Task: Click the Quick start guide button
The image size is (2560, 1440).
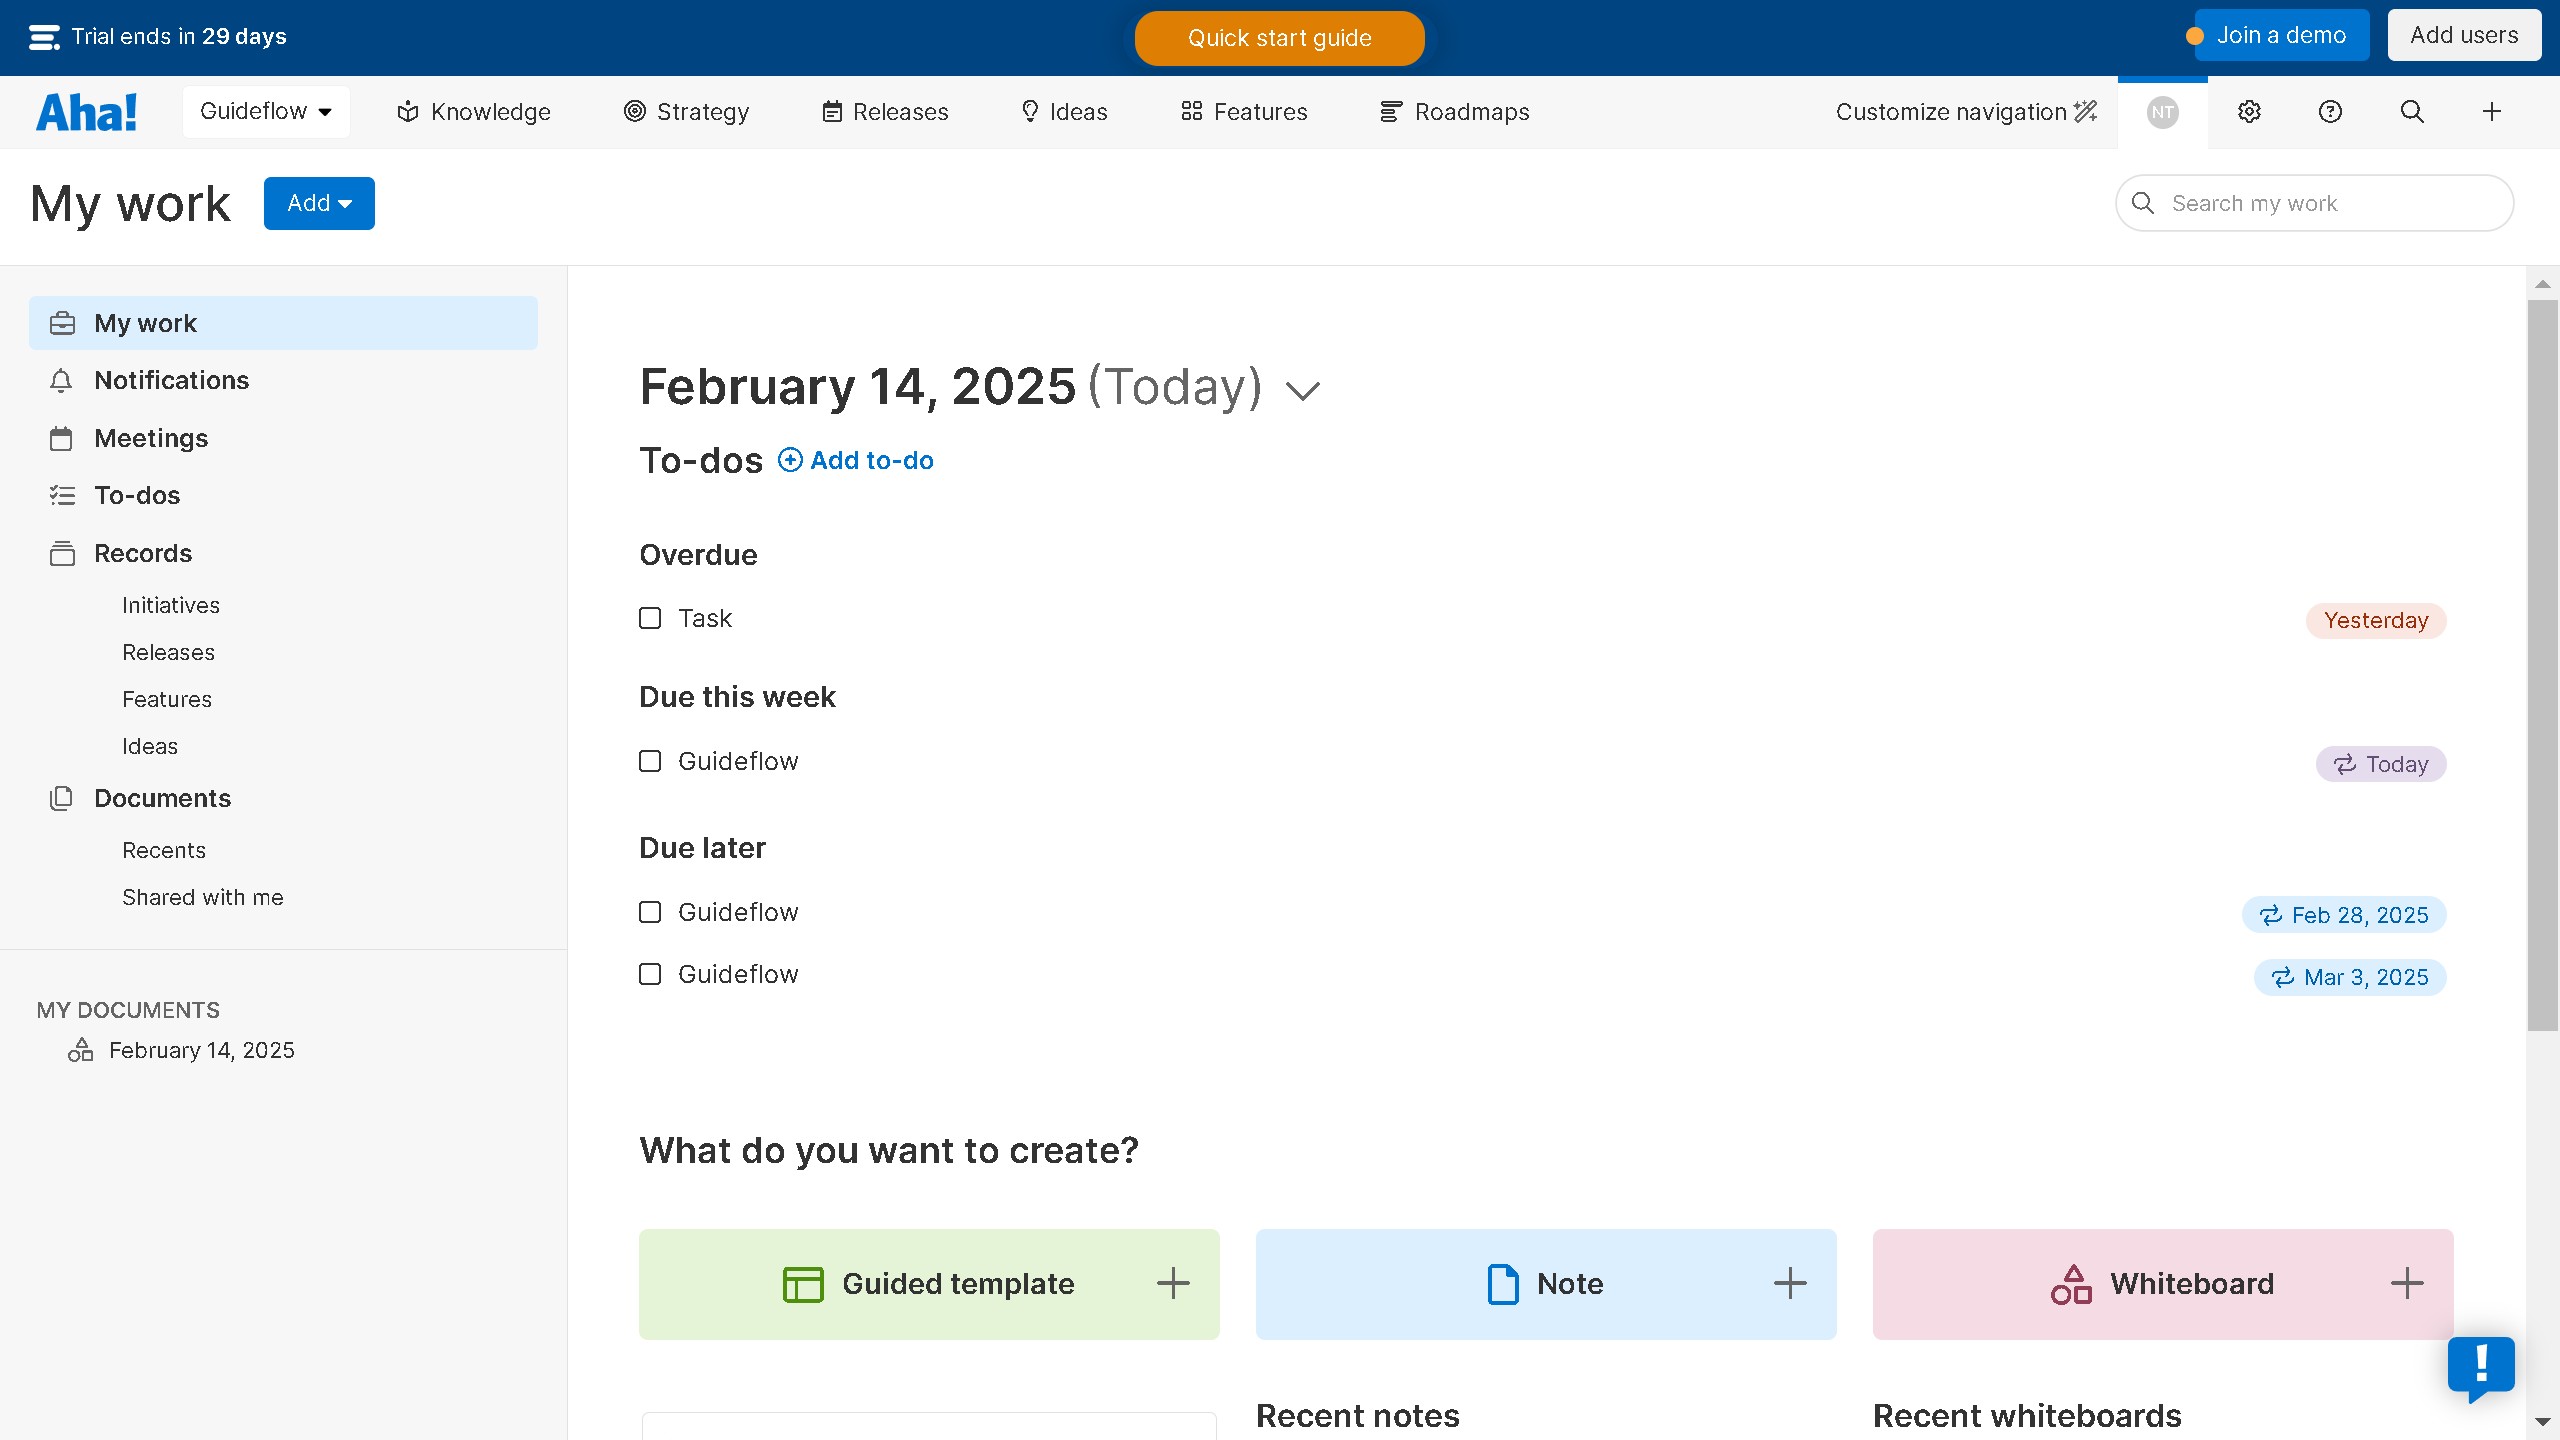Action: [x=1279, y=38]
